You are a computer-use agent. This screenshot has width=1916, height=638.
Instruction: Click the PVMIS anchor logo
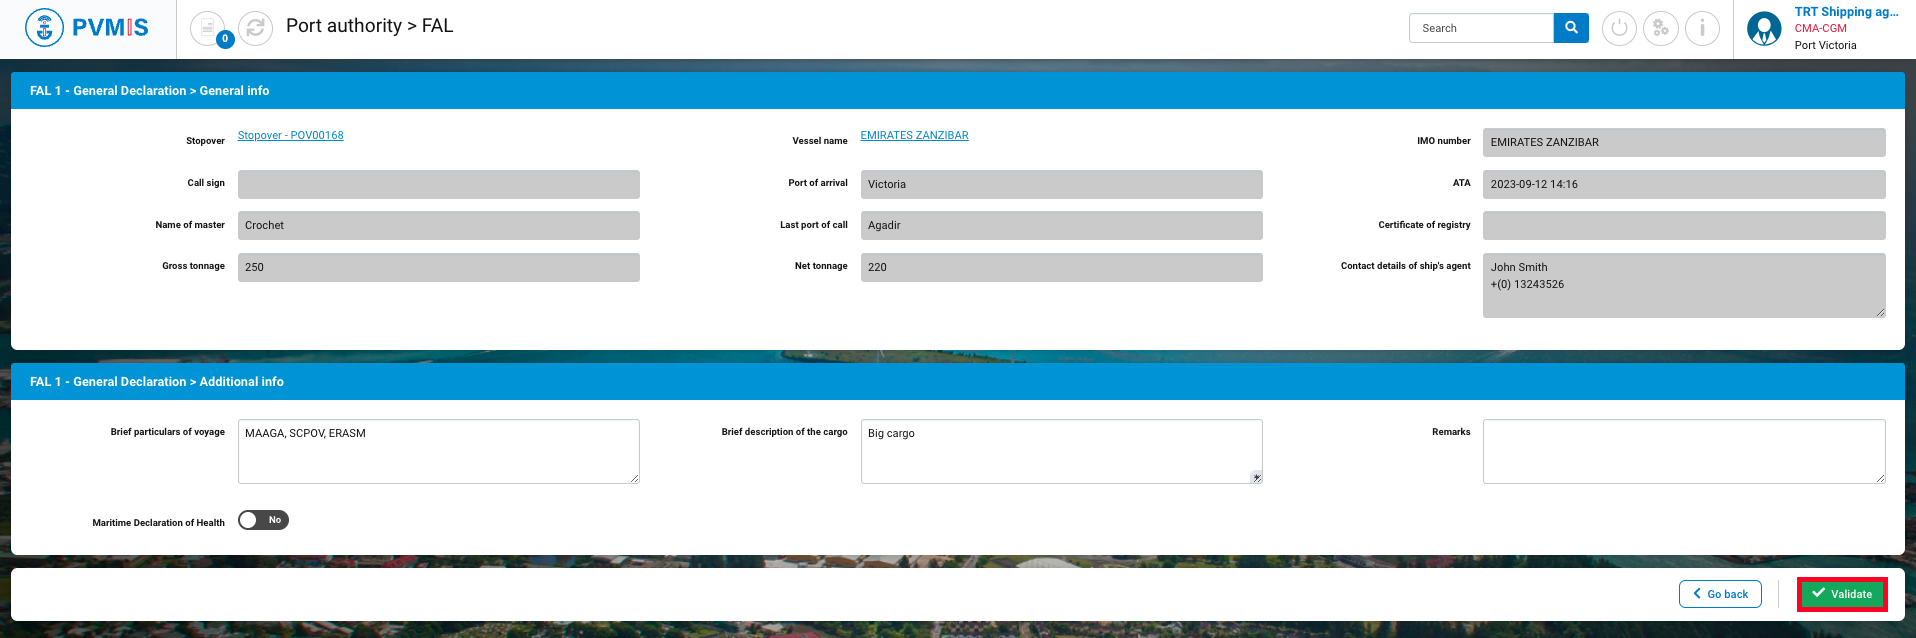point(44,28)
